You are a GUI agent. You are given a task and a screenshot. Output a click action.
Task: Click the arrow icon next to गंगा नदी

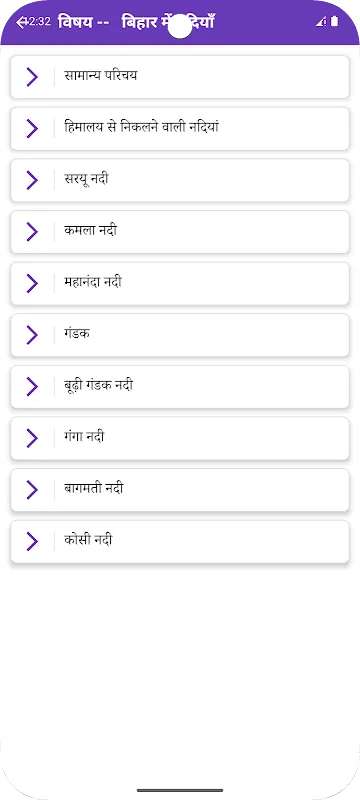pyautogui.click(x=32, y=438)
